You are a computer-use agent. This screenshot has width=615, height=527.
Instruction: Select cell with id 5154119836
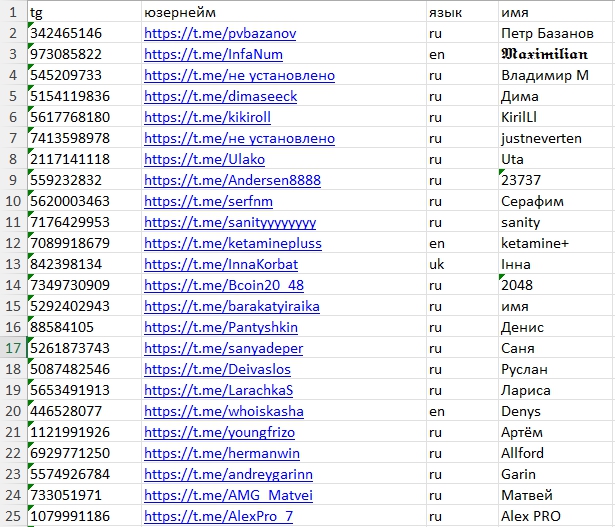[84, 96]
